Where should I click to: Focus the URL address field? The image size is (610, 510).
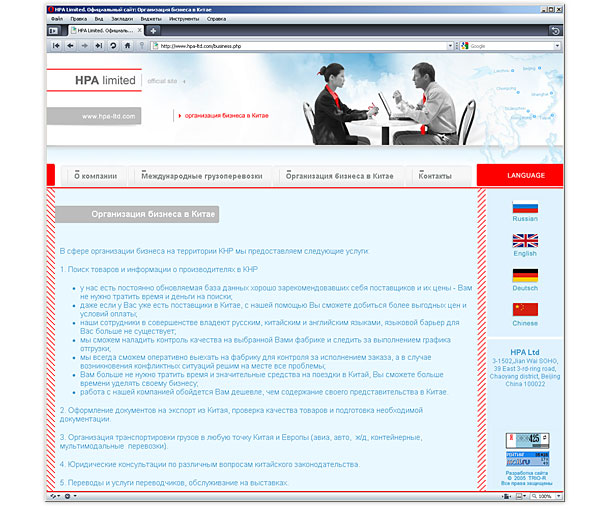303,46
